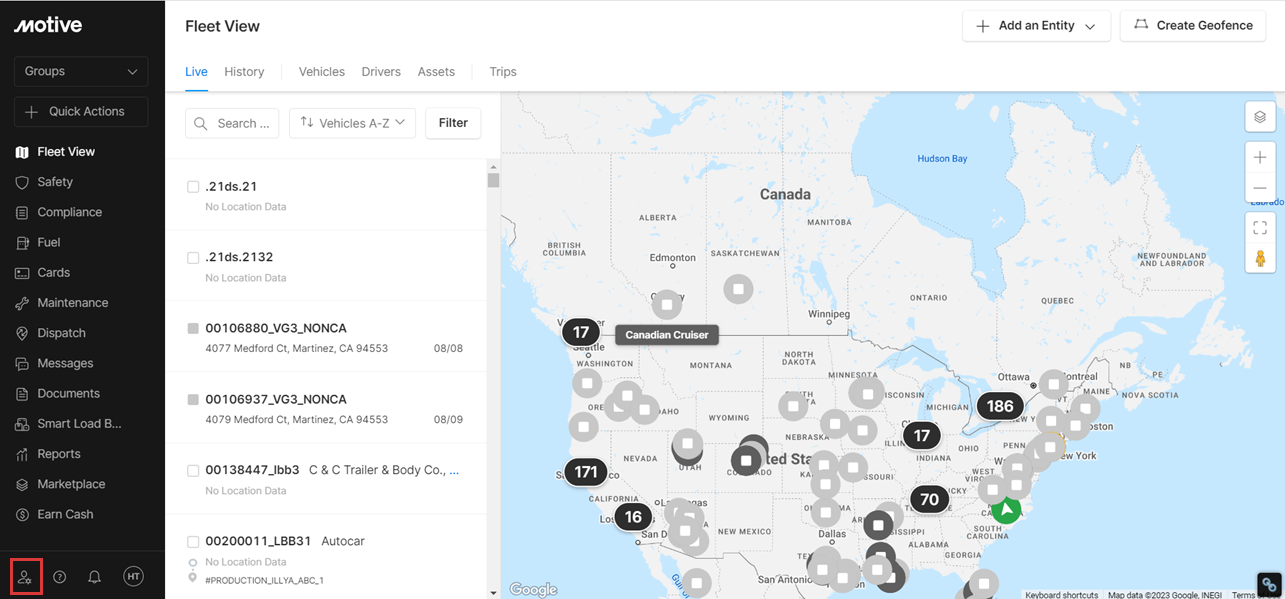This screenshot has height=599, width=1285.
Task: Select the 00138447_lbb3 vehicle checkbox
Action: 194,470
